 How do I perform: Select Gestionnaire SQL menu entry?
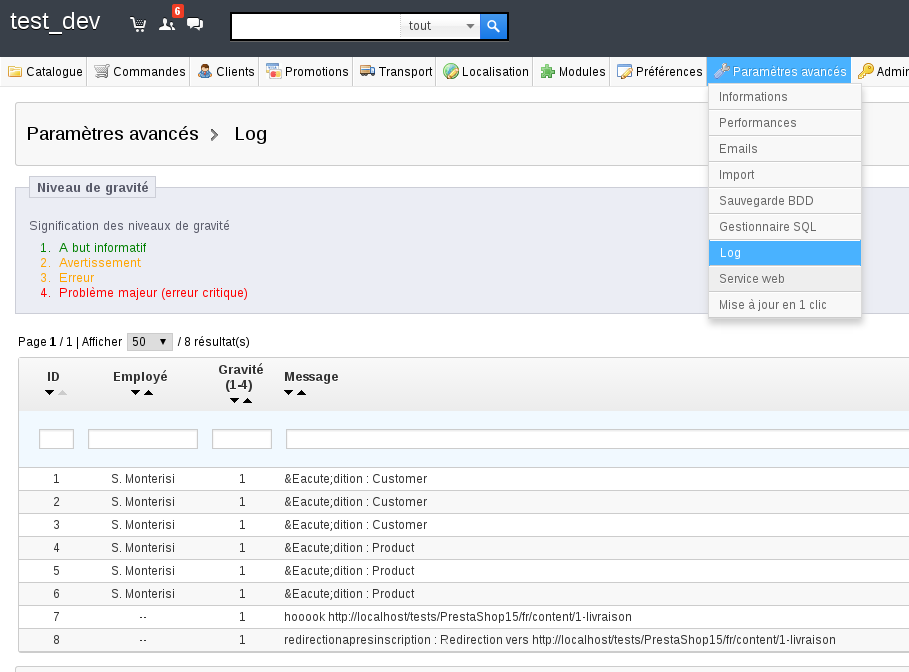tap(784, 227)
